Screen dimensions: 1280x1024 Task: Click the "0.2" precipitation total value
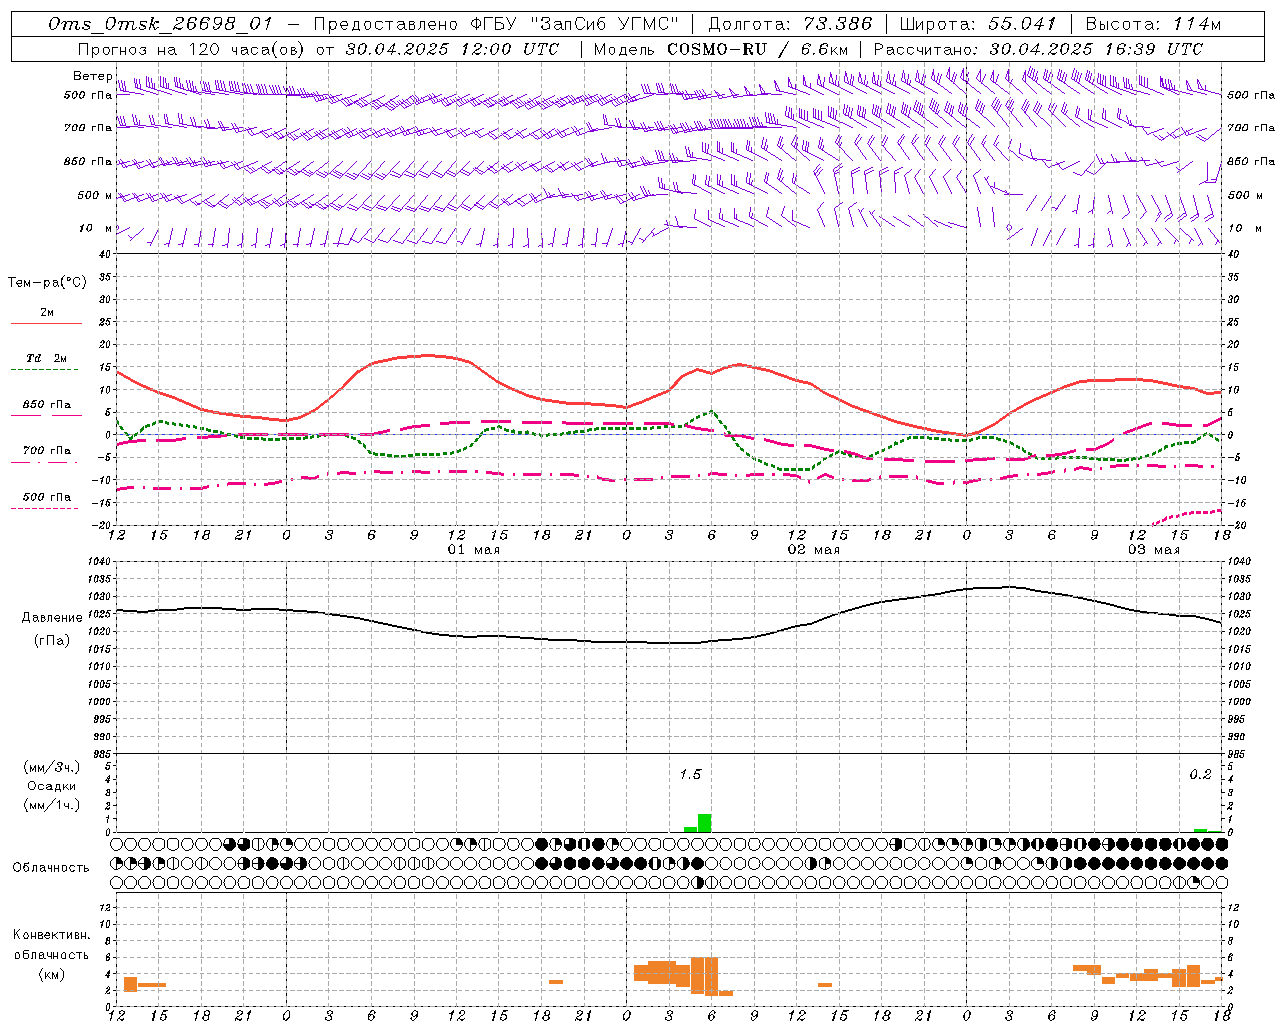point(1200,774)
